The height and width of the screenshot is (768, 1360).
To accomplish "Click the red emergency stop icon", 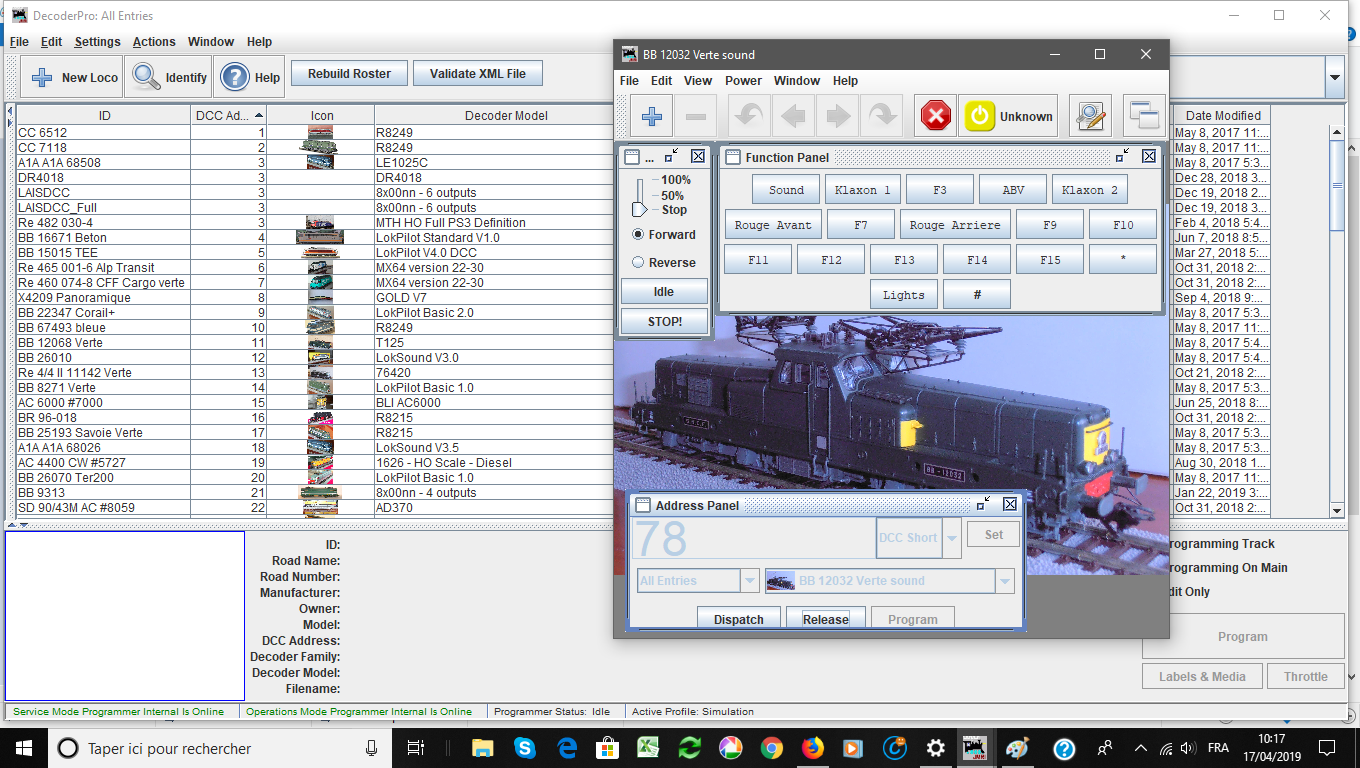I will (x=936, y=116).
